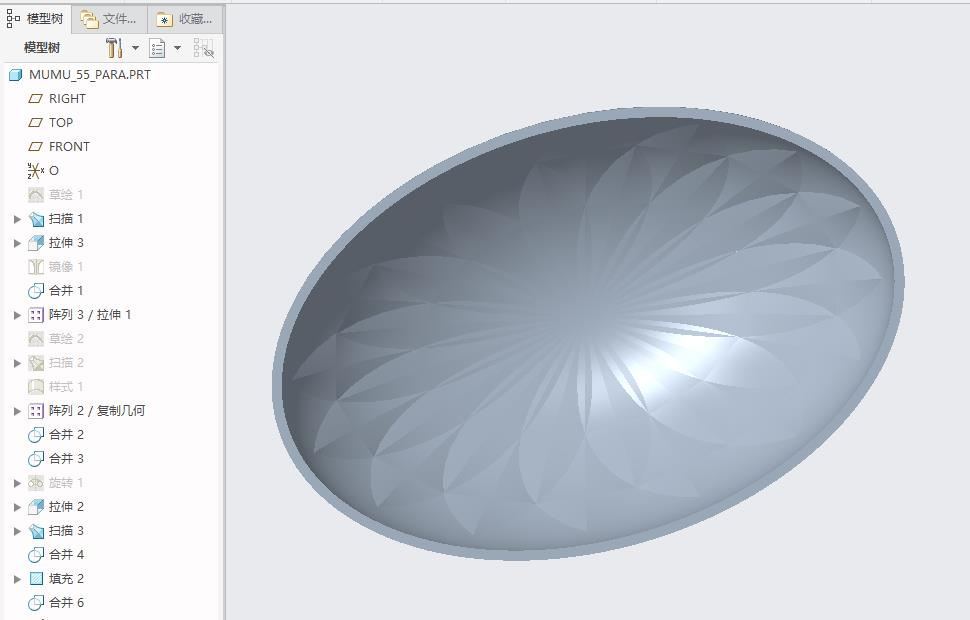The width and height of the screenshot is (970, 620).
Task: Click the 阵列 3 pattern icon
Action: (36, 315)
